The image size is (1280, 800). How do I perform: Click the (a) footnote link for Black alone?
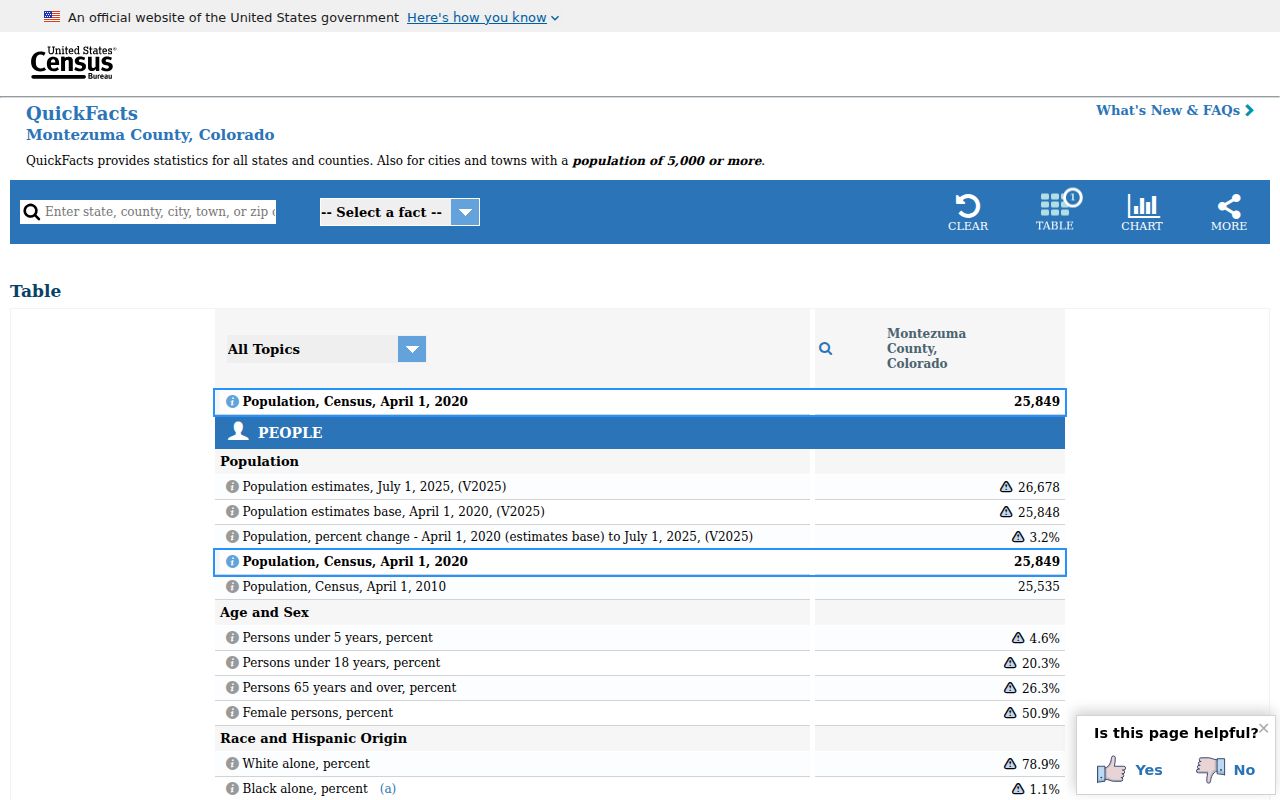tap(388, 789)
